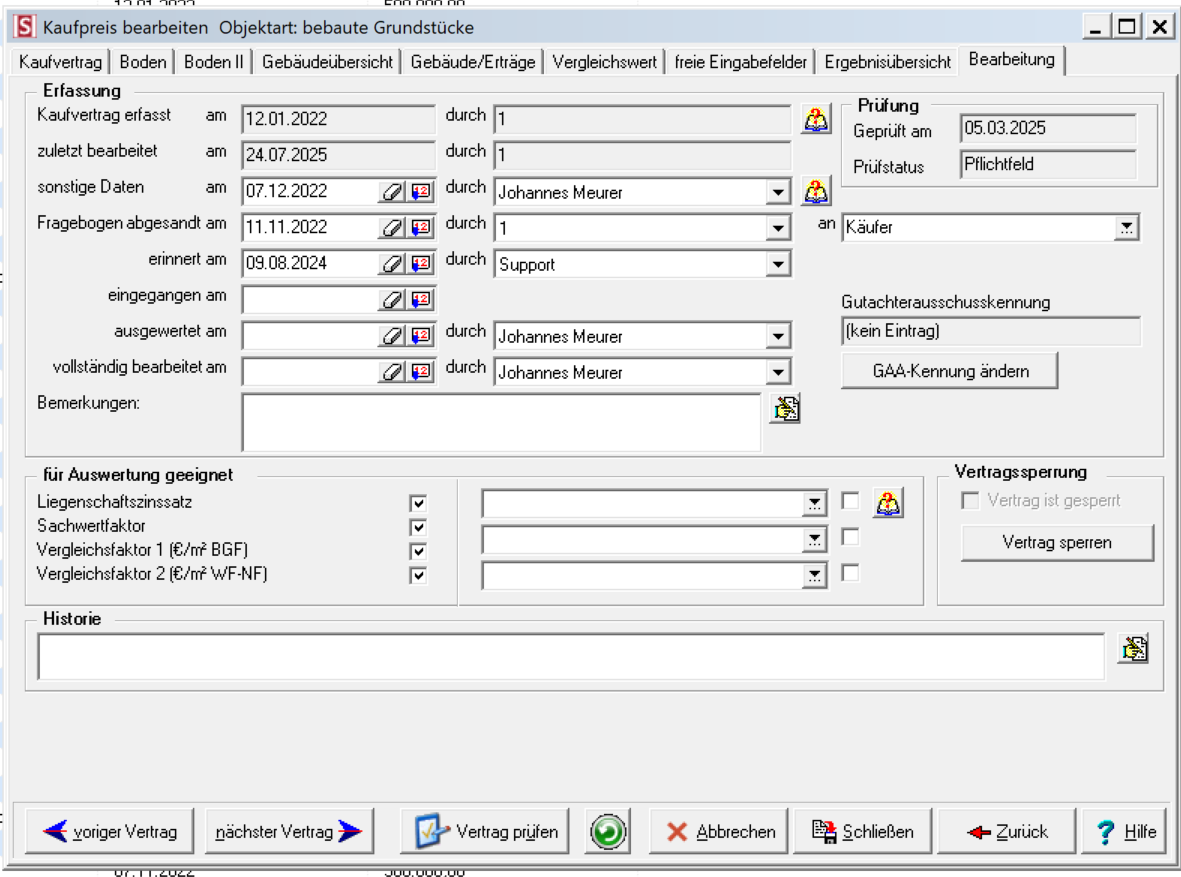The width and height of the screenshot is (1181, 877).
Task: Switch to the Boden tab
Action: 143,62
